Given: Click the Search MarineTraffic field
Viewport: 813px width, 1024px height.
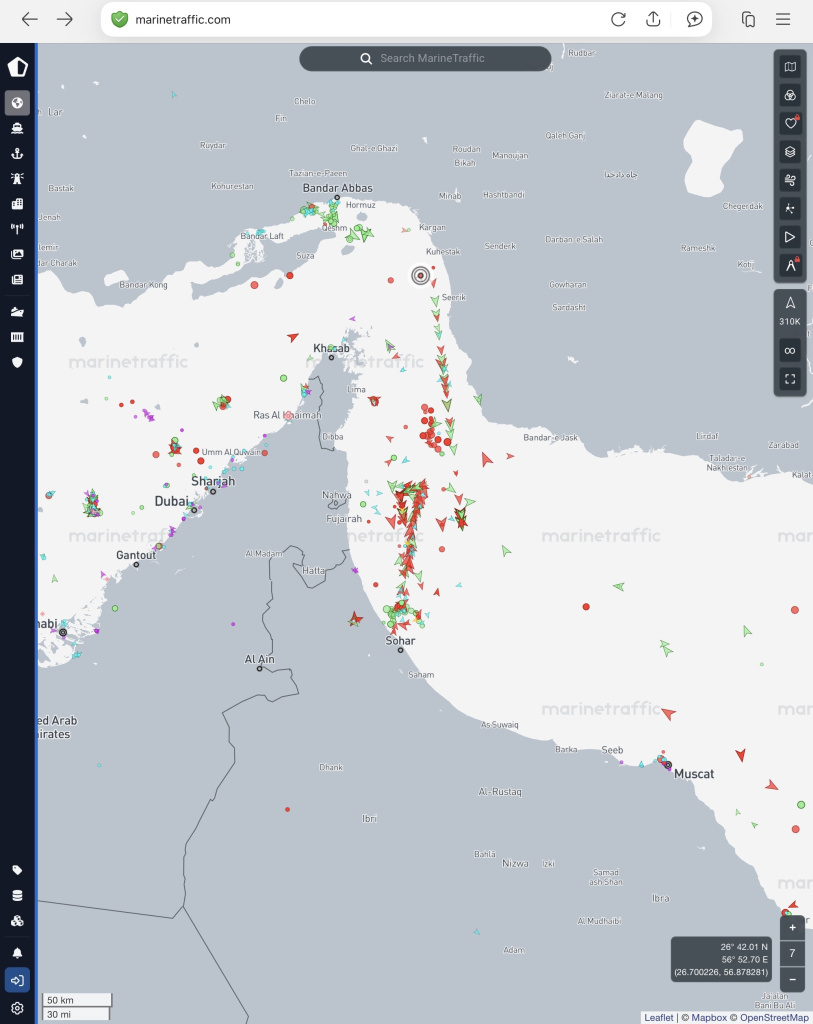Looking at the screenshot, I should click(425, 58).
